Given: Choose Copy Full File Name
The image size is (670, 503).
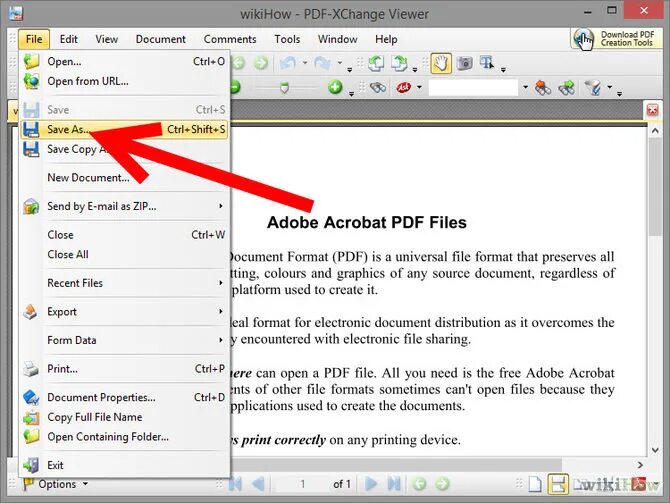Looking at the screenshot, I should point(124,417).
